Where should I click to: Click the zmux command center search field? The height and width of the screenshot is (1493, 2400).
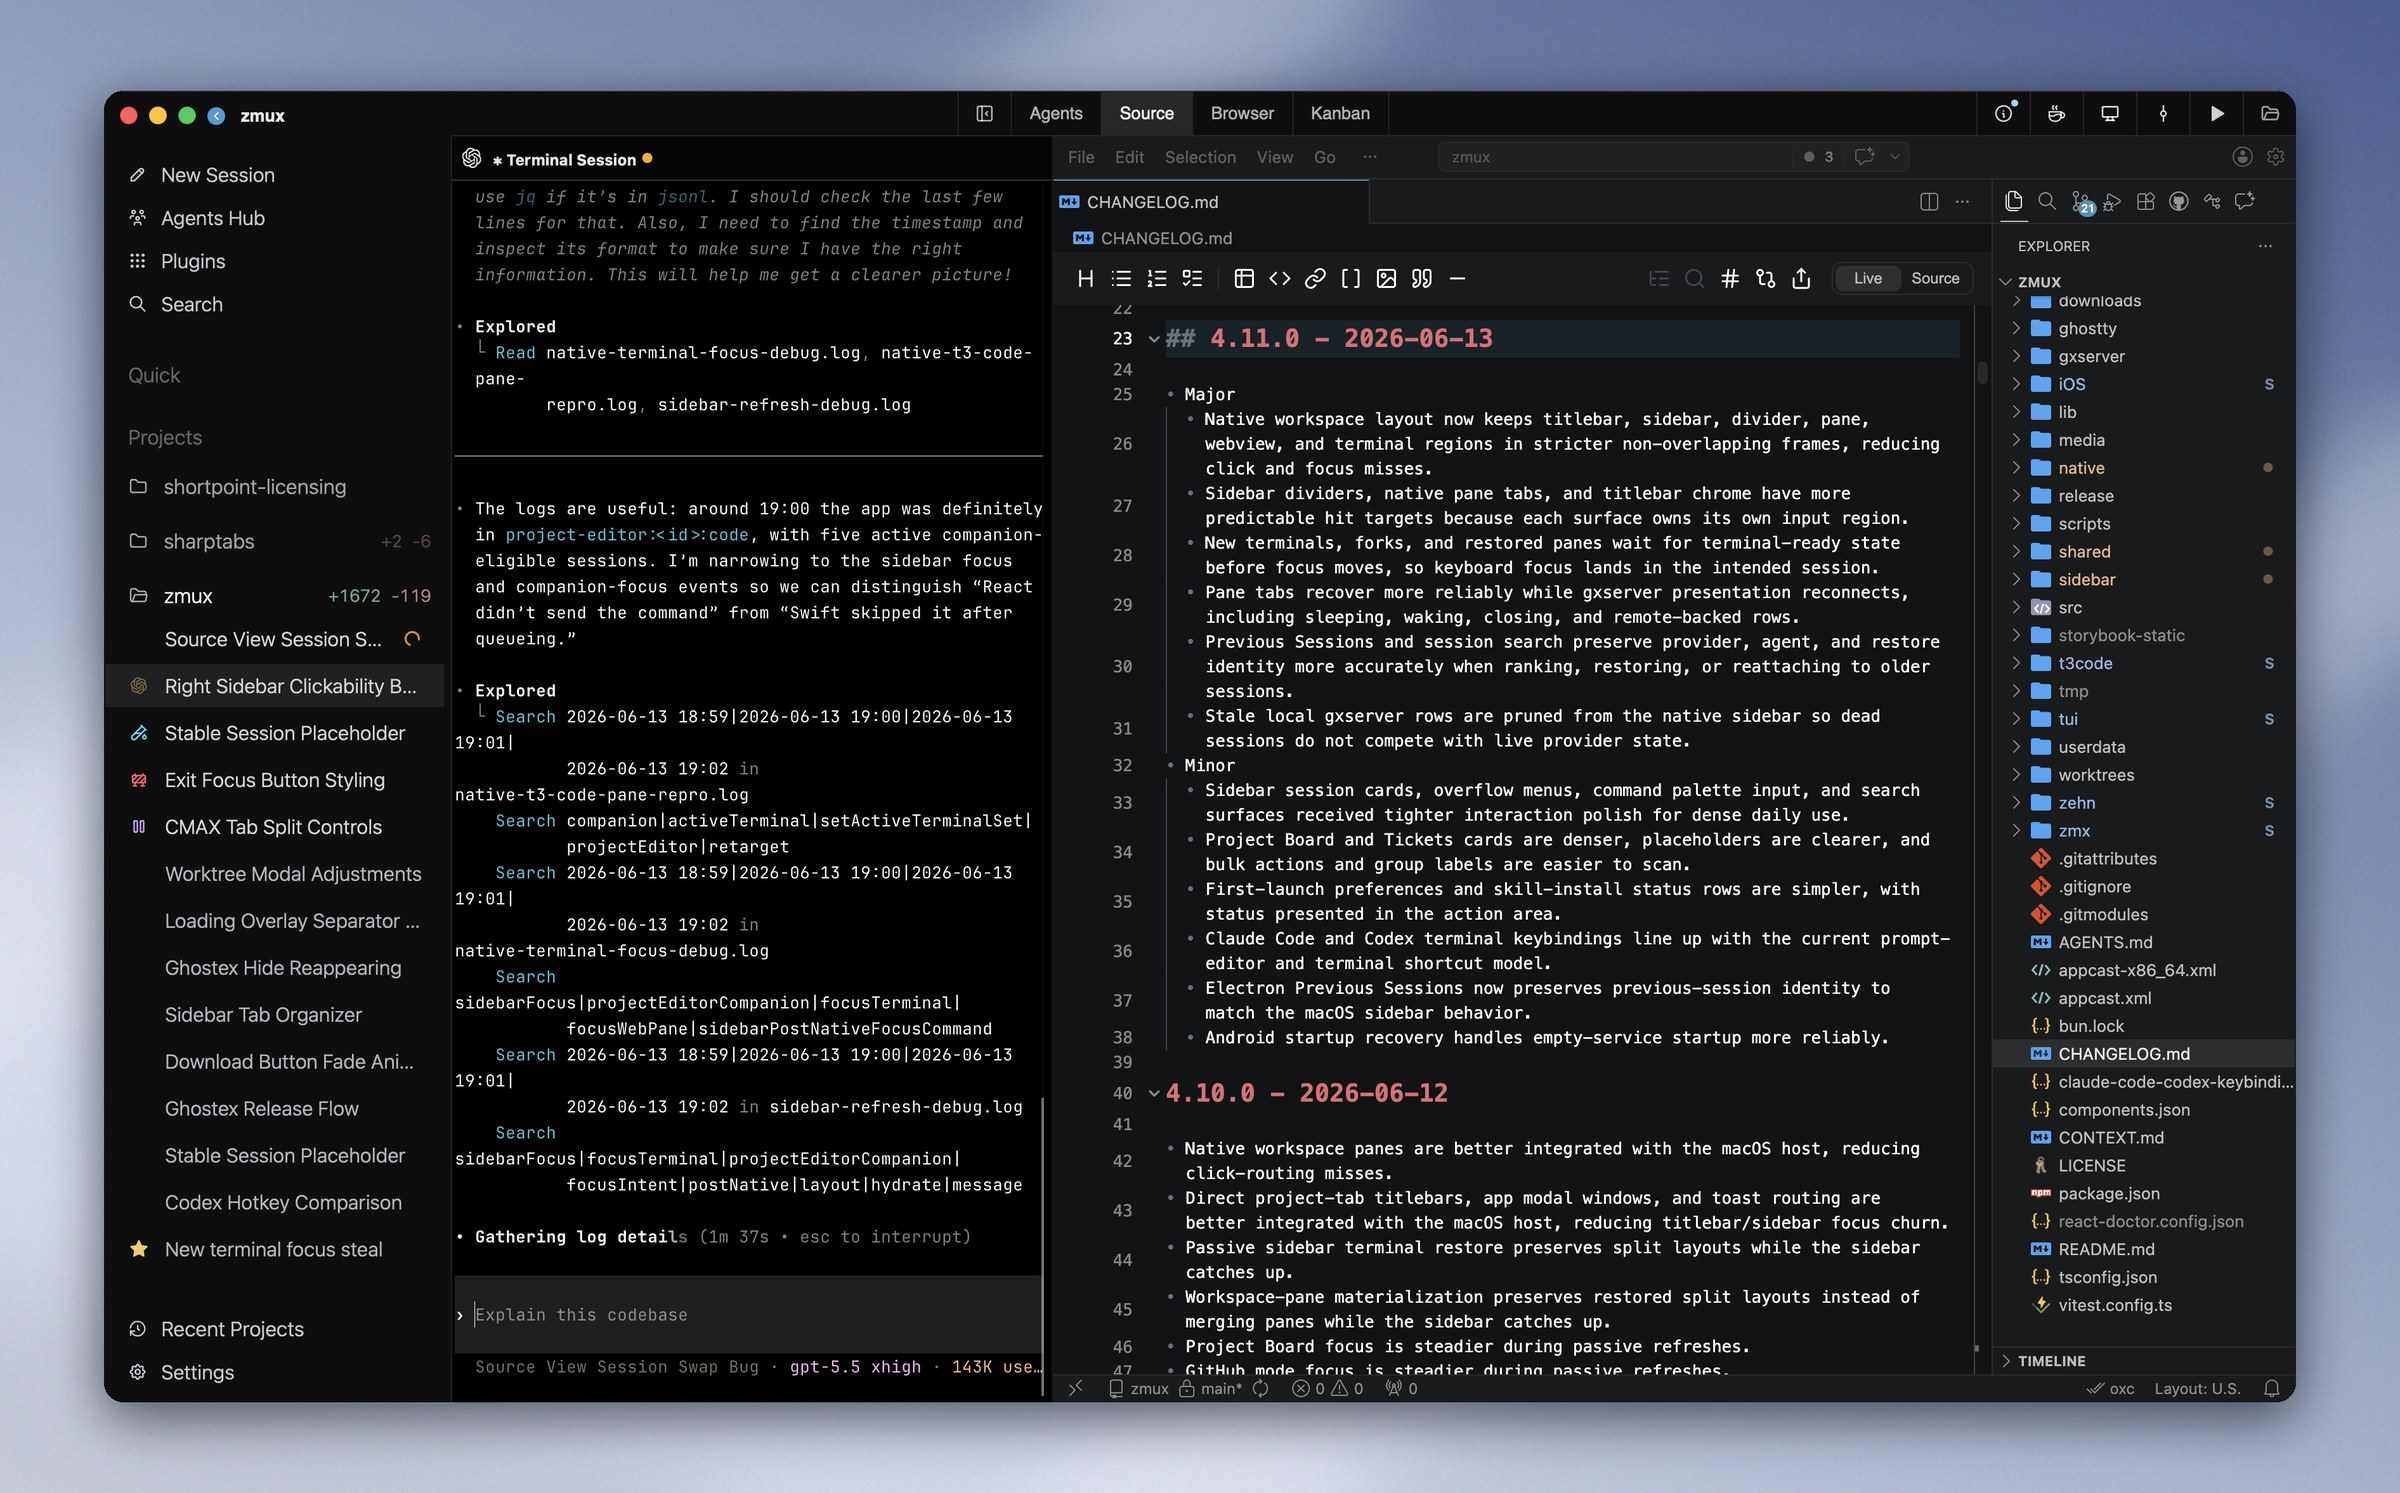point(1615,157)
